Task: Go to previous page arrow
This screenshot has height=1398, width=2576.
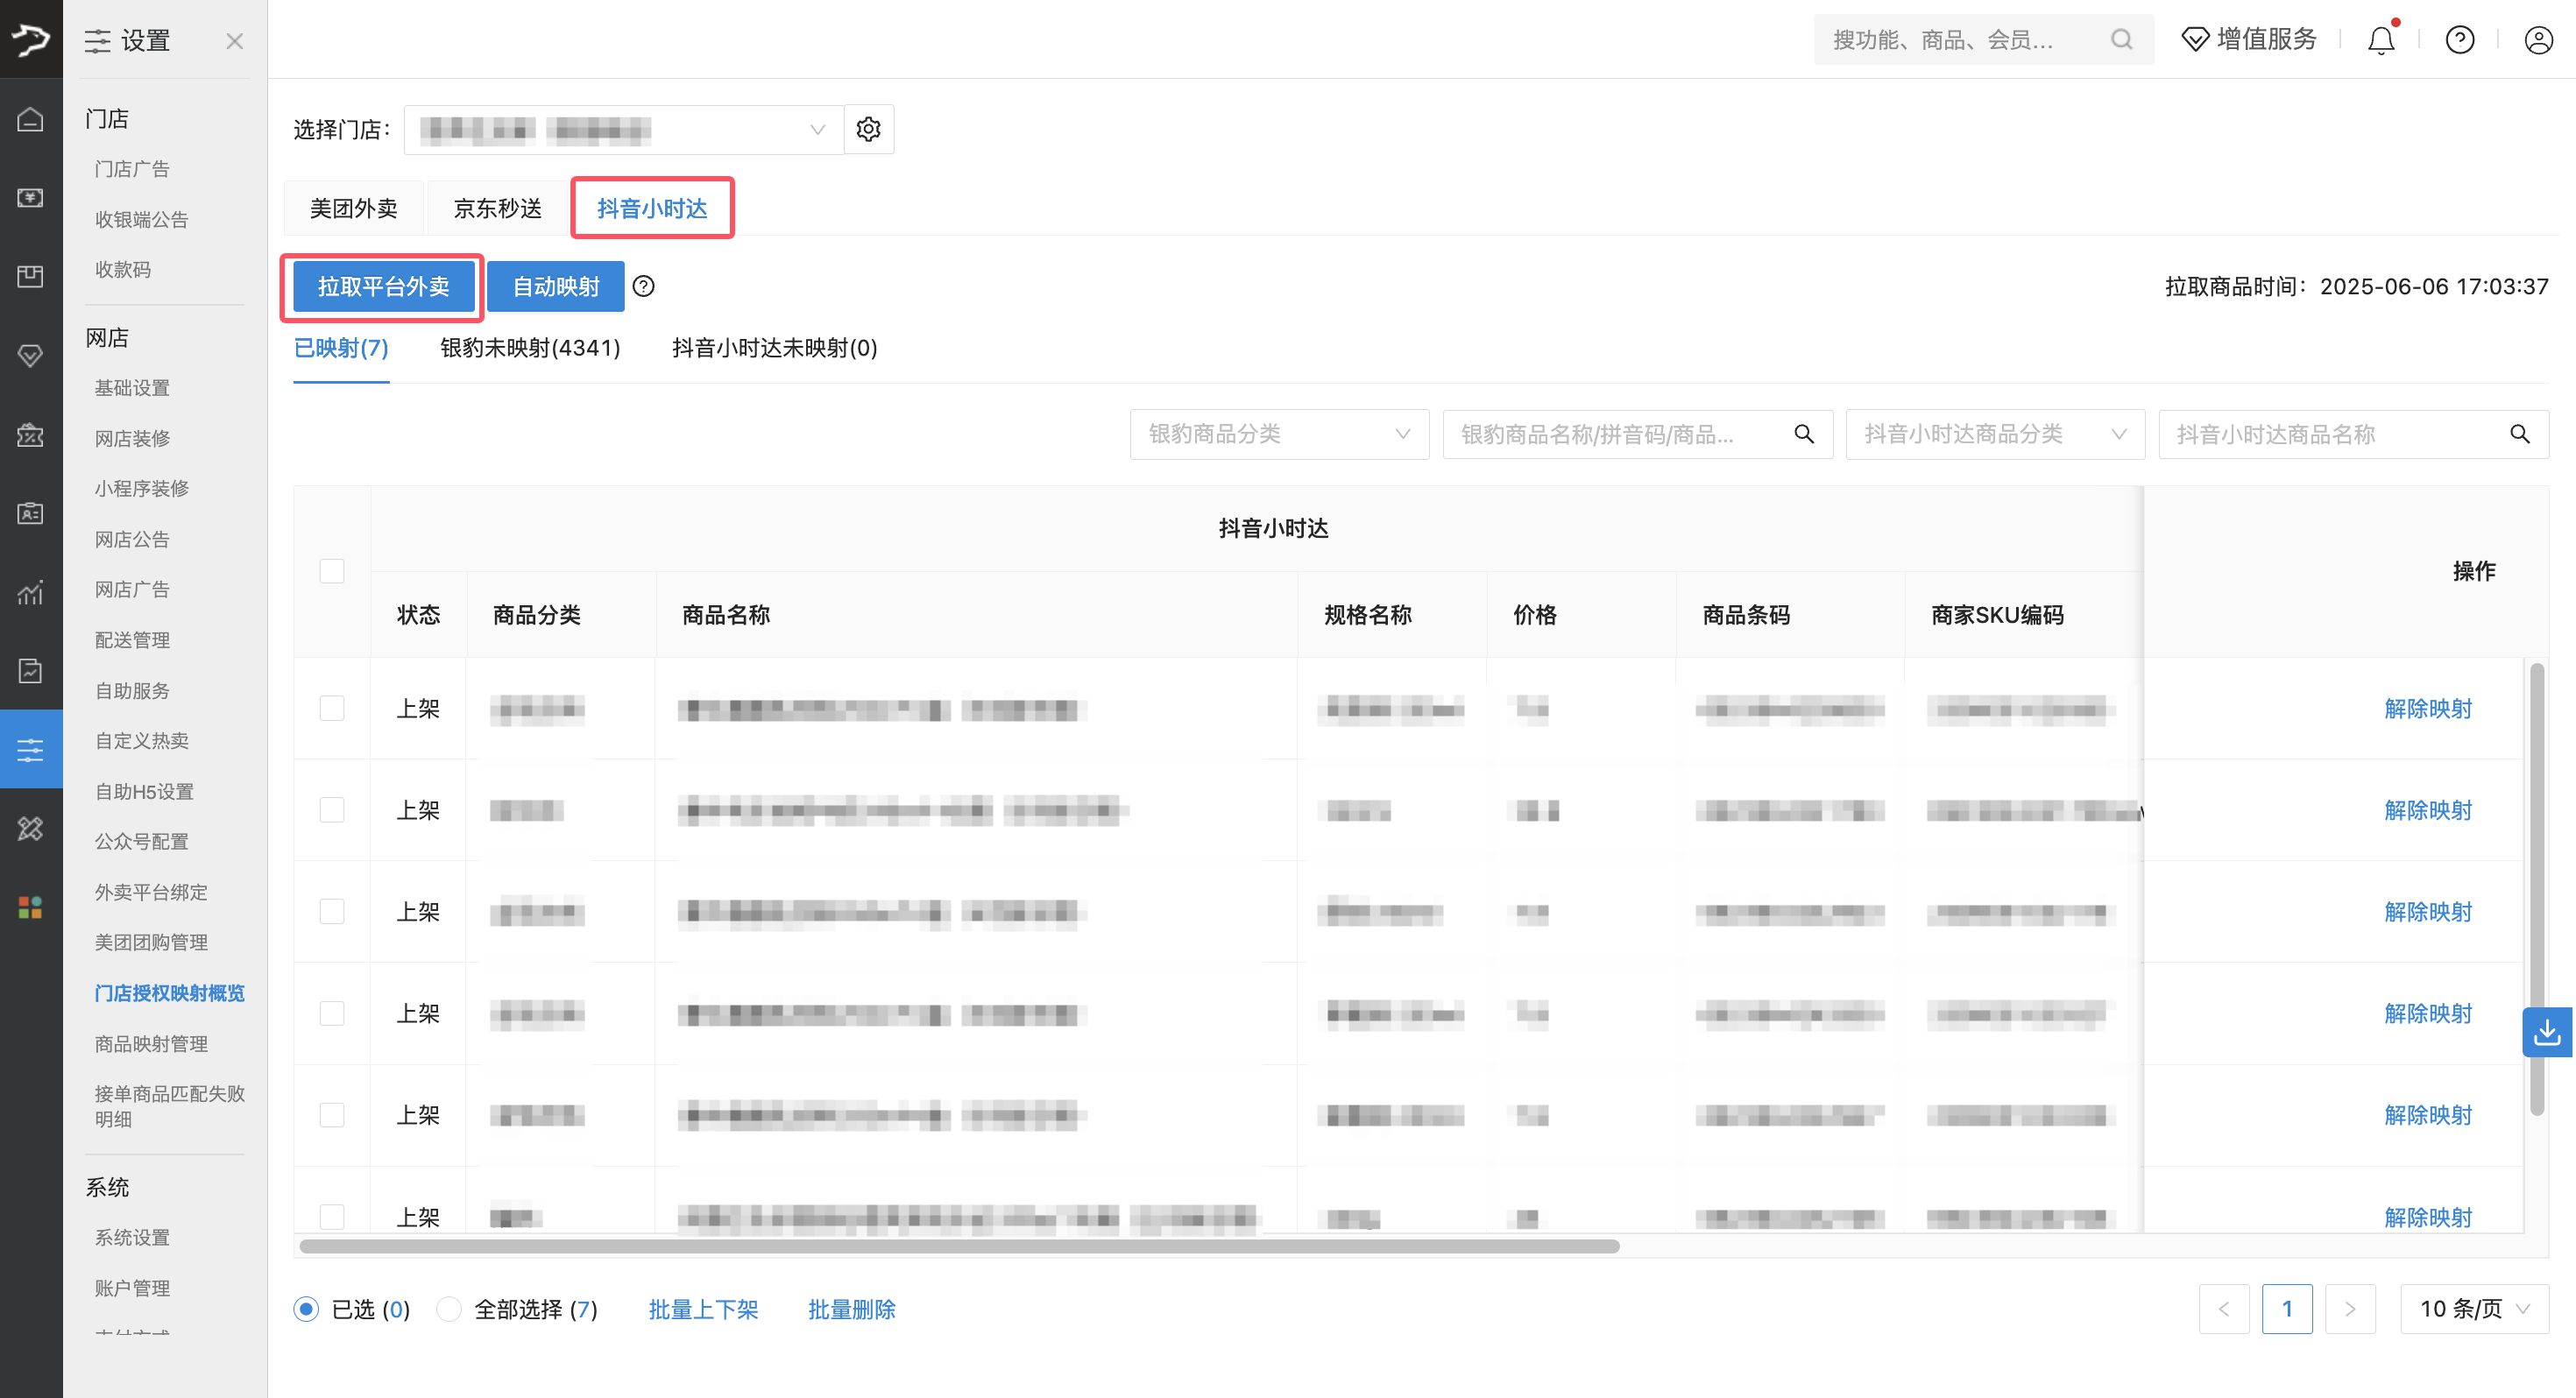Action: click(2224, 1309)
